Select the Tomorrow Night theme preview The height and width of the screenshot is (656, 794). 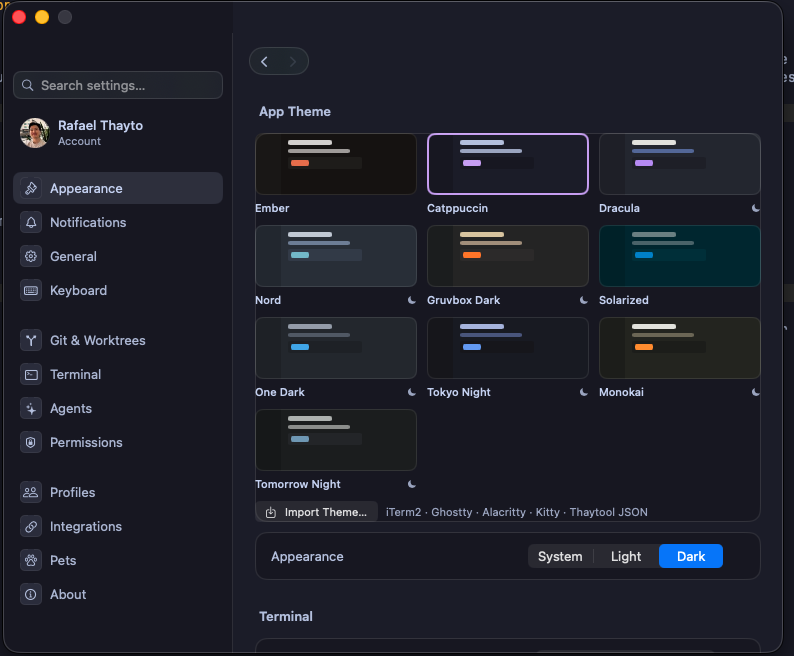(x=336, y=440)
